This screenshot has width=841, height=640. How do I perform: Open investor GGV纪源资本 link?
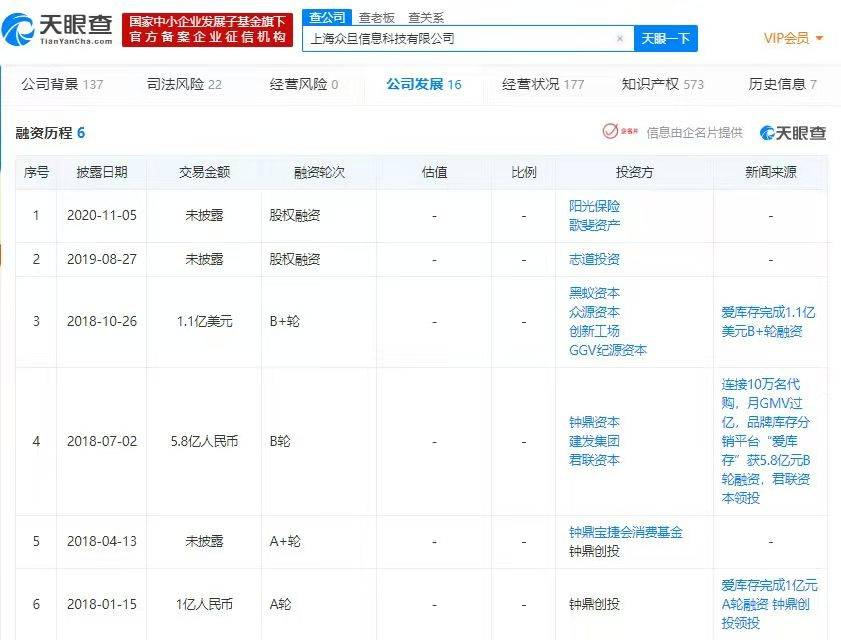(608, 350)
